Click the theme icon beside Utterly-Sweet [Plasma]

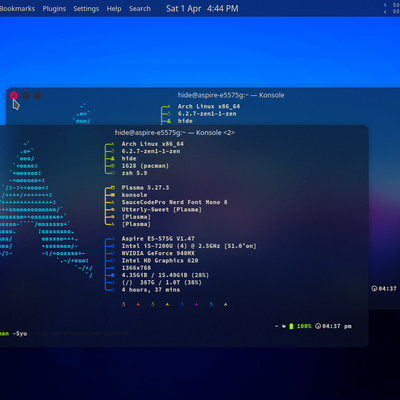pyautogui.click(x=113, y=210)
